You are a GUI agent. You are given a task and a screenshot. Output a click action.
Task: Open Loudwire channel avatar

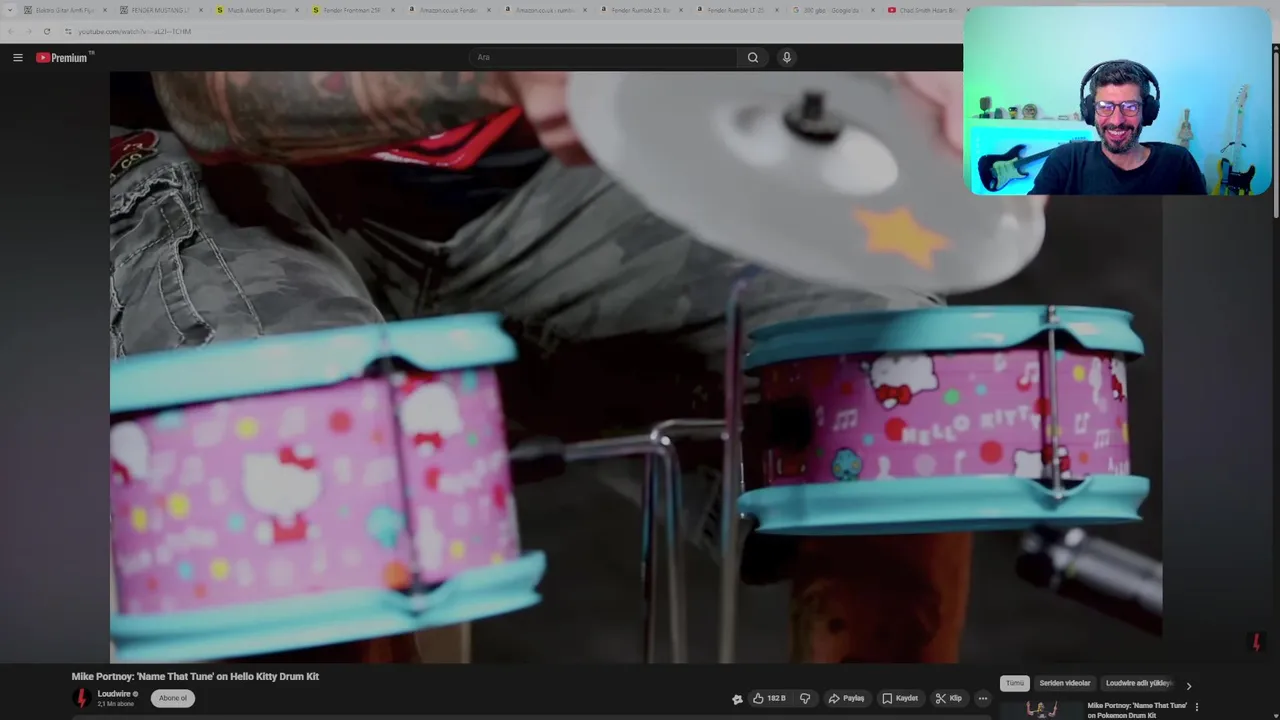82,698
